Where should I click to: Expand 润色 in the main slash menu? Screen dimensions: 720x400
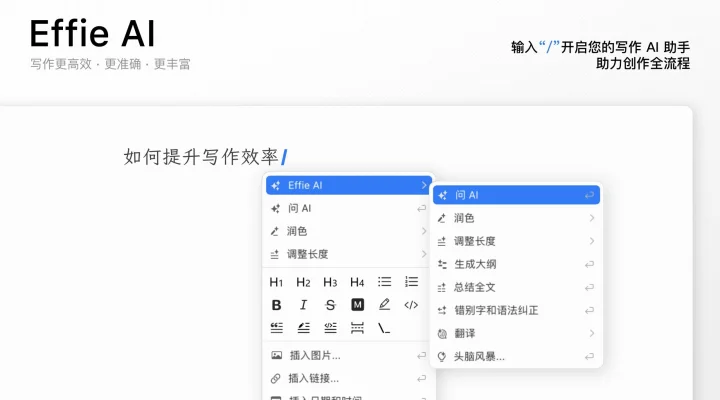pyautogui.click(x=348, y=231)
